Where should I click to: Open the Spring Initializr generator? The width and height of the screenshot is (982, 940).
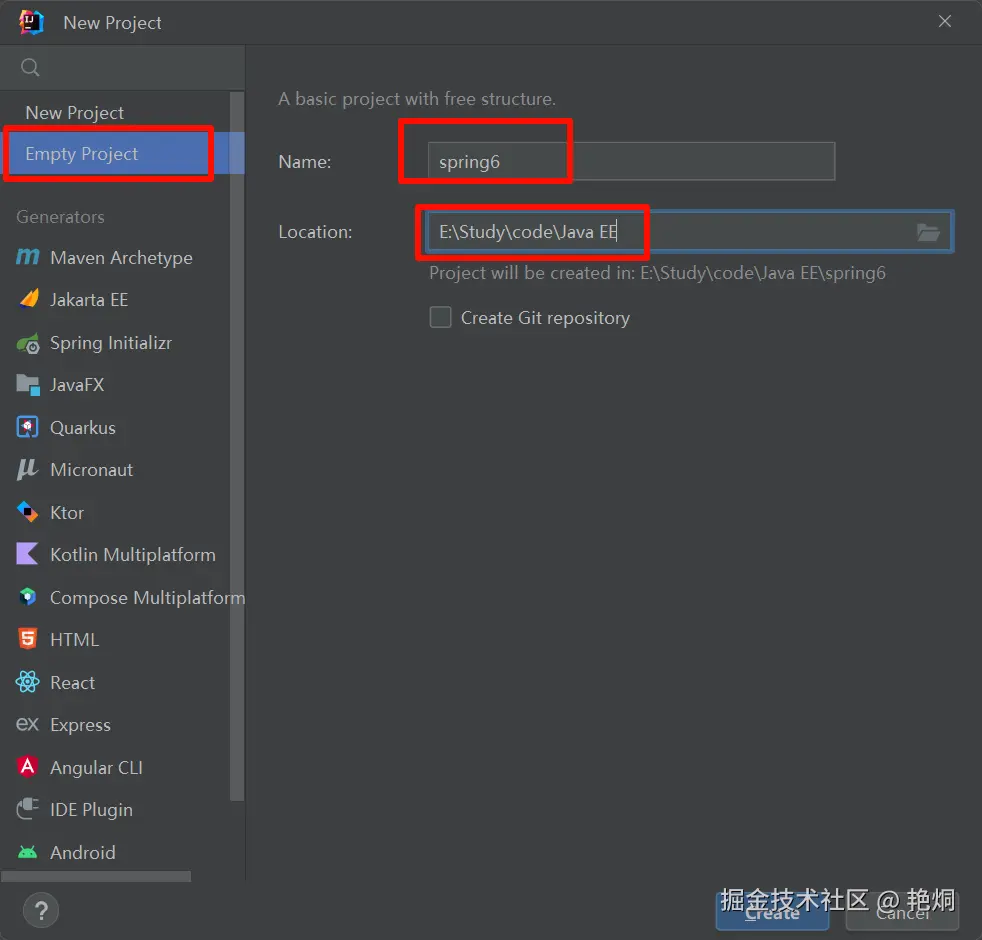click(113, 342)
